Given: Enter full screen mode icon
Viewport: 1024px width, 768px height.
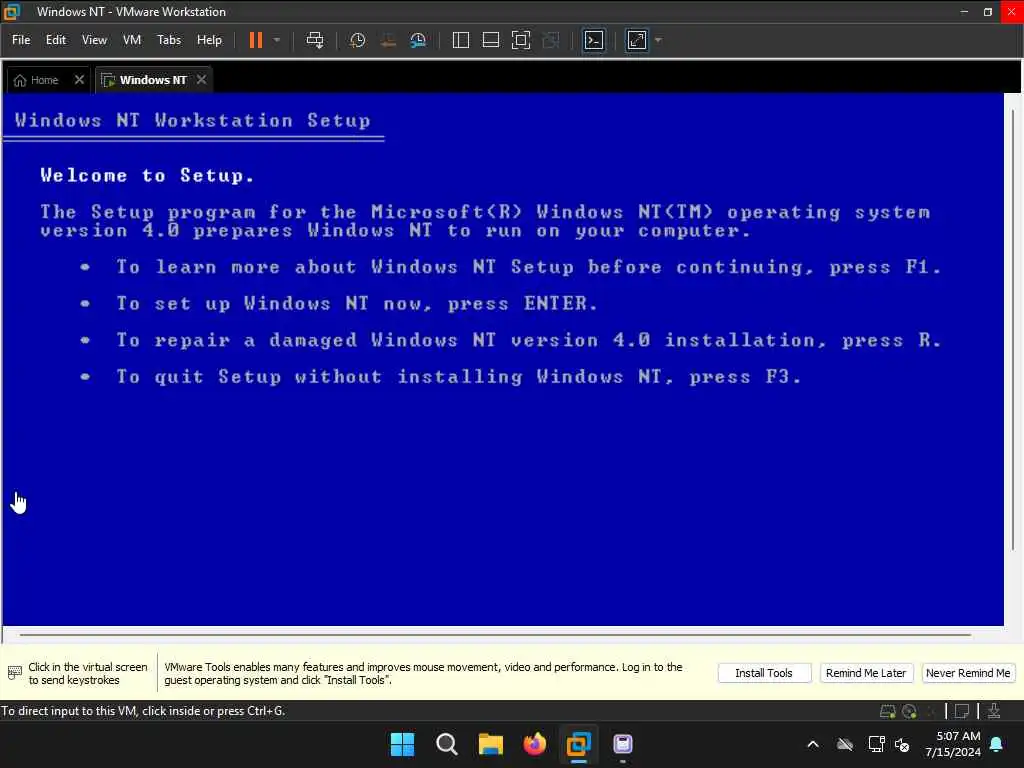Looking at the screenshot, I should pyautogui.click(x=520, y=40).
